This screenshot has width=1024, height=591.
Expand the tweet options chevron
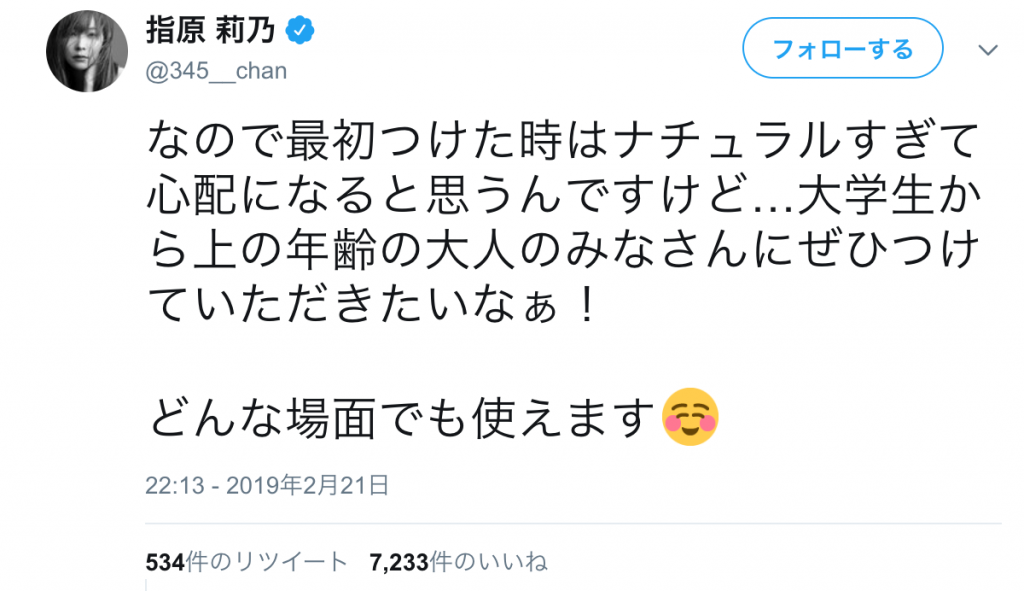[x=987, y=49]
